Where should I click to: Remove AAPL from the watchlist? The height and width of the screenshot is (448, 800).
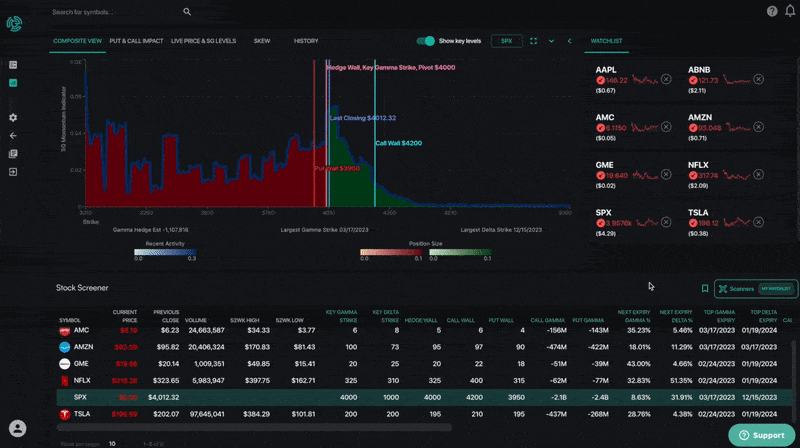666,79
